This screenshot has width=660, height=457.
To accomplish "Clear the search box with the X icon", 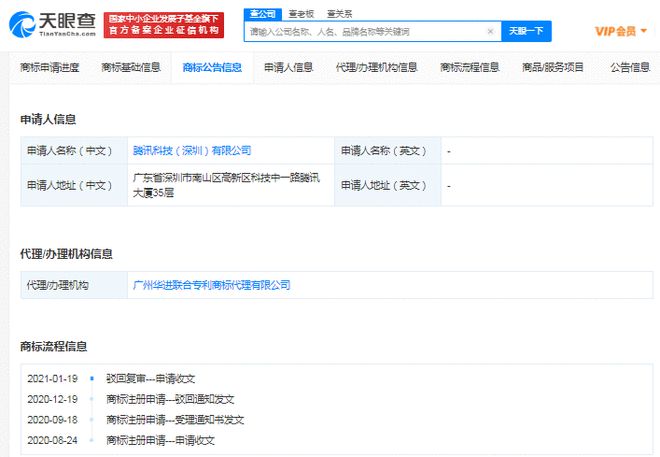I will (x=490, y=32).
